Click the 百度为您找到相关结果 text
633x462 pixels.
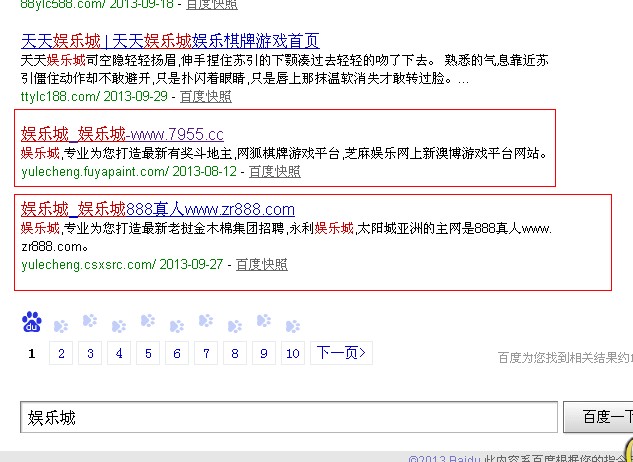tap(565, 358)
